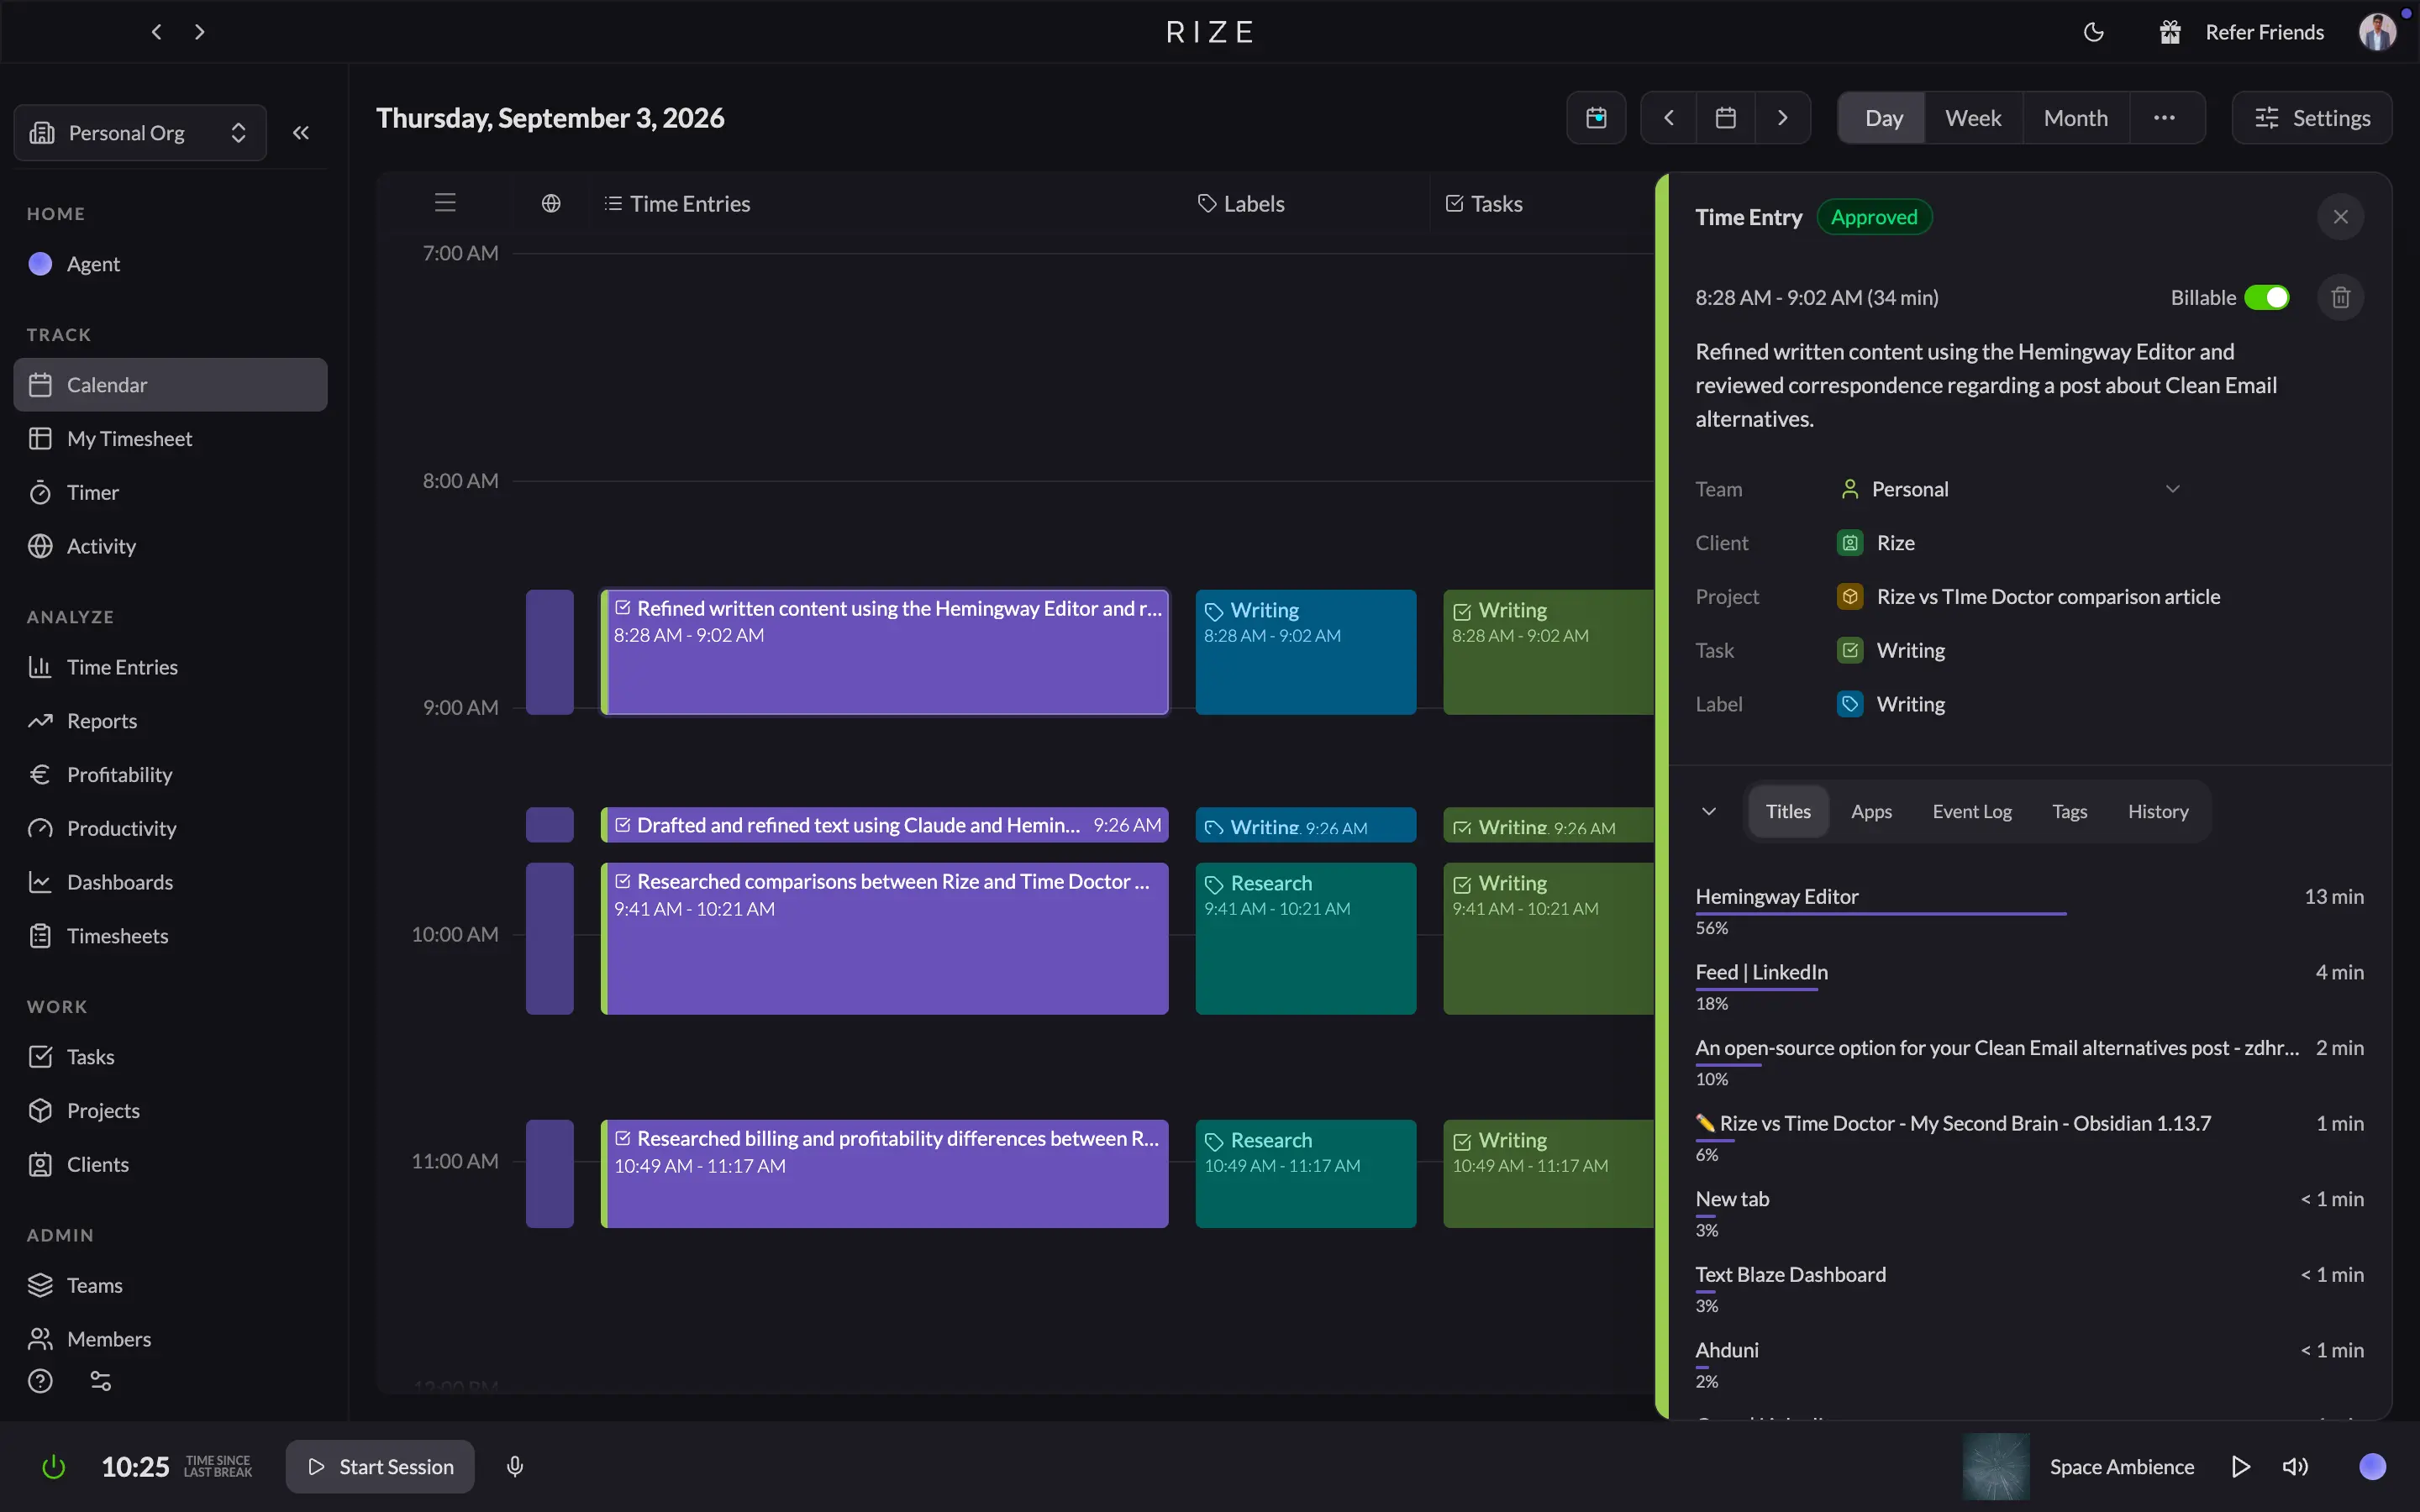The height and width of the screenshot is (1512, 2420).
Task: Switch to the History tab
Action: tap(2158, 812)
